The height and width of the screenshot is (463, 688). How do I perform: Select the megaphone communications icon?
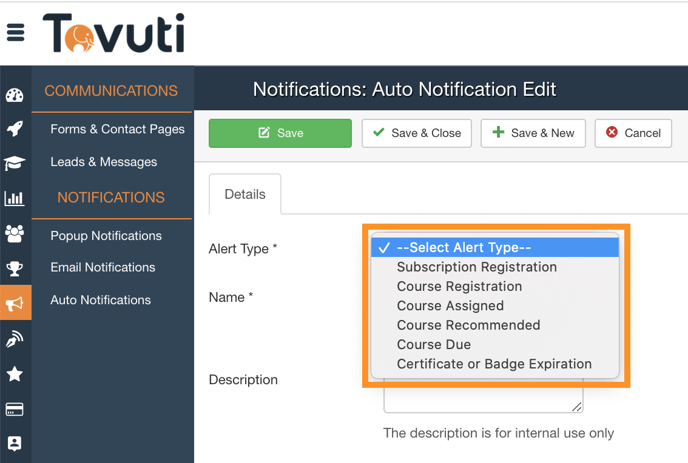(x=15, y=303)
